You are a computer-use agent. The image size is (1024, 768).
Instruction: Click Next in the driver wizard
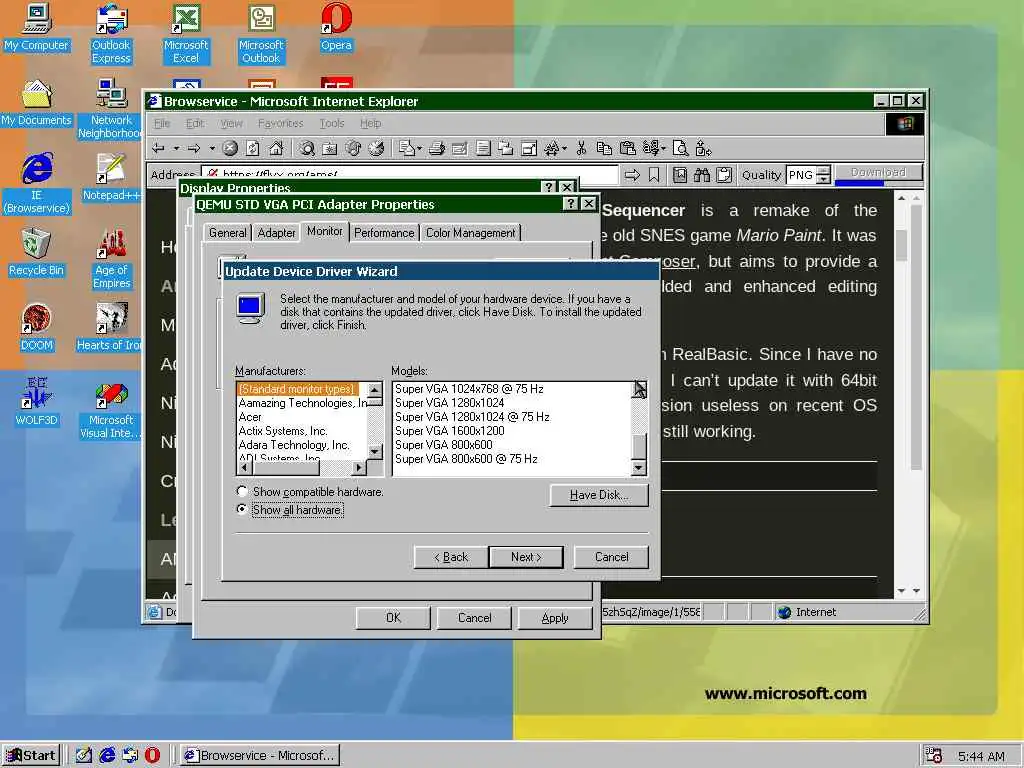click(x=526, y=557)
